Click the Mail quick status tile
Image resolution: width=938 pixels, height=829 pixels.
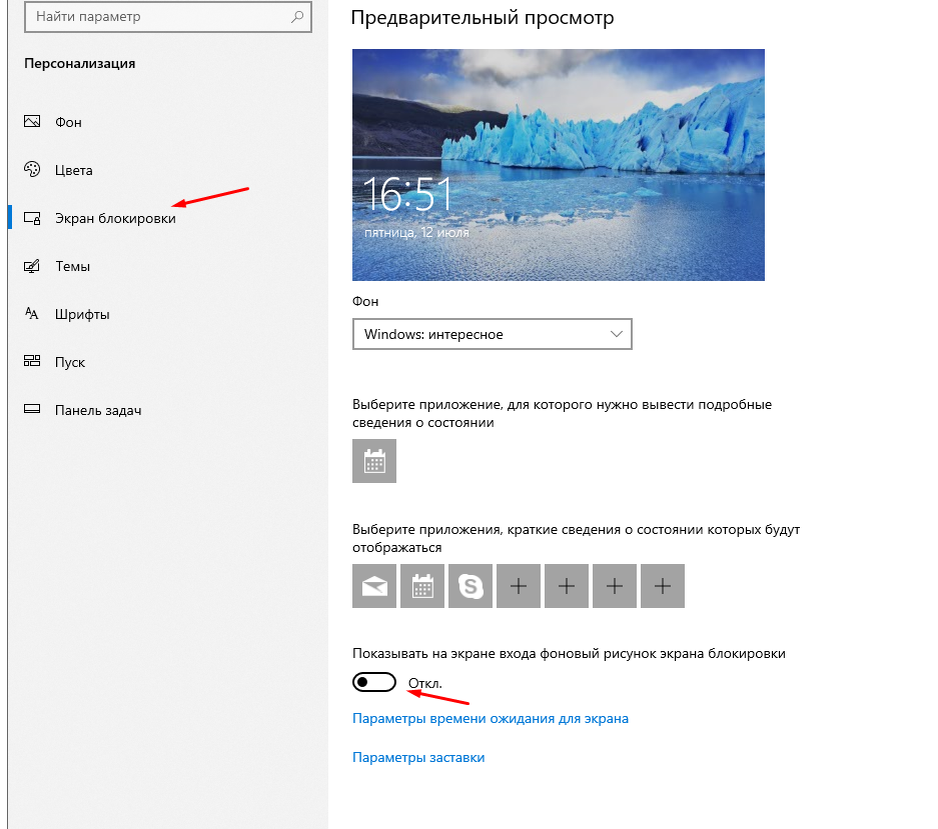pyautogui.click(x=374, y=586)
